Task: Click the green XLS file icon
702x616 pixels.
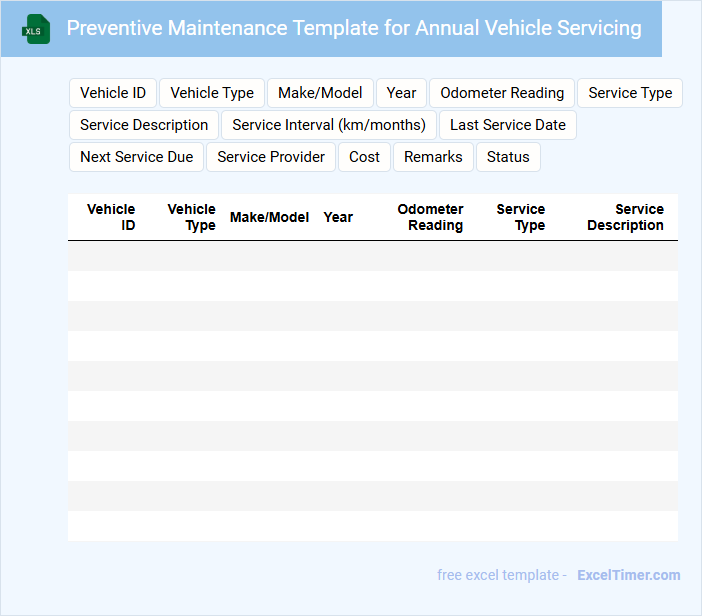Action: coord(36,29)
